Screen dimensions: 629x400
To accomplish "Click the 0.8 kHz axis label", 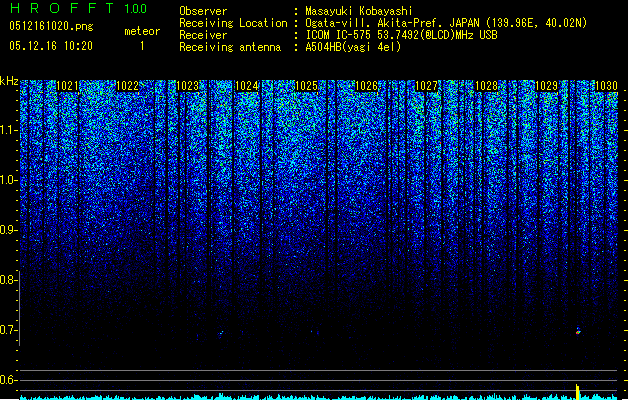I will pyautogui.click(x=8, y=280).
